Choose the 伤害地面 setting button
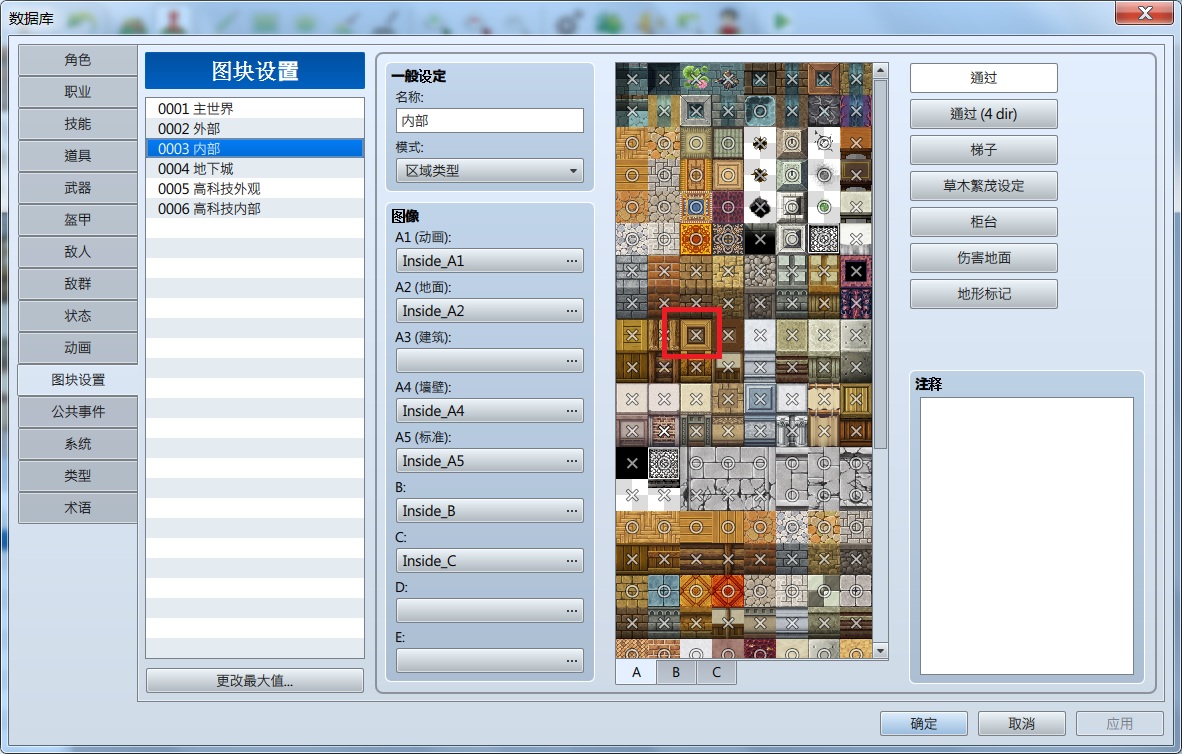This screenshot has width=1182, height=754. (x=984, y=258)
